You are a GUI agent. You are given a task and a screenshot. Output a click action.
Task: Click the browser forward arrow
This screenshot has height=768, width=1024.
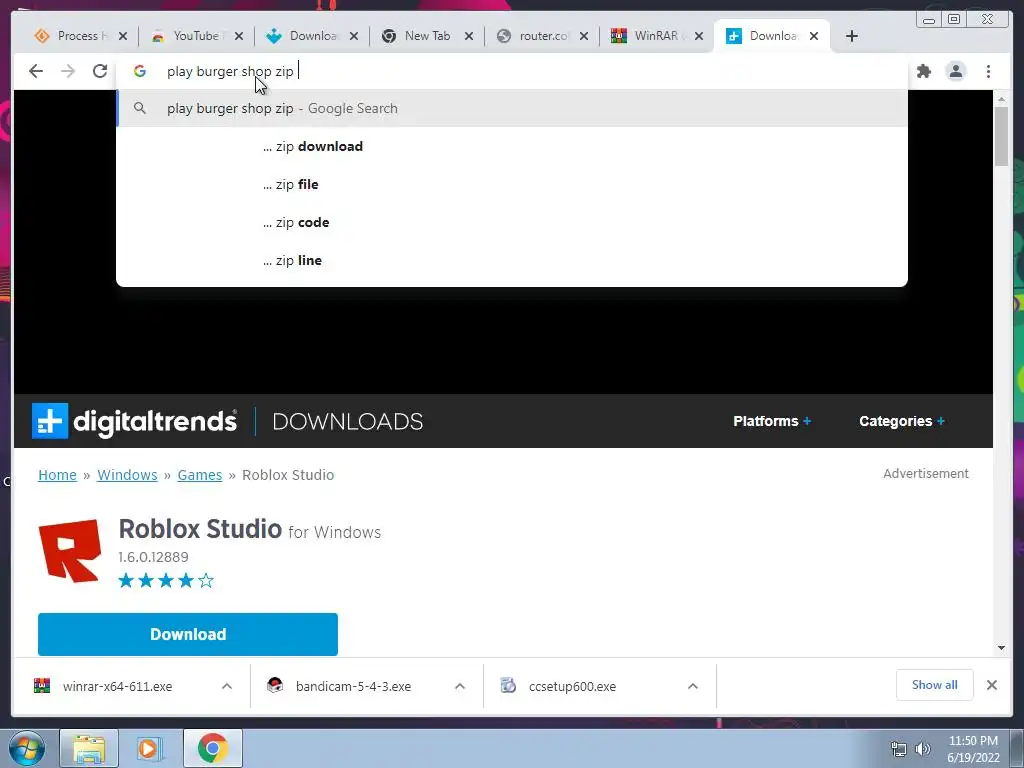[x=68, y=71]
